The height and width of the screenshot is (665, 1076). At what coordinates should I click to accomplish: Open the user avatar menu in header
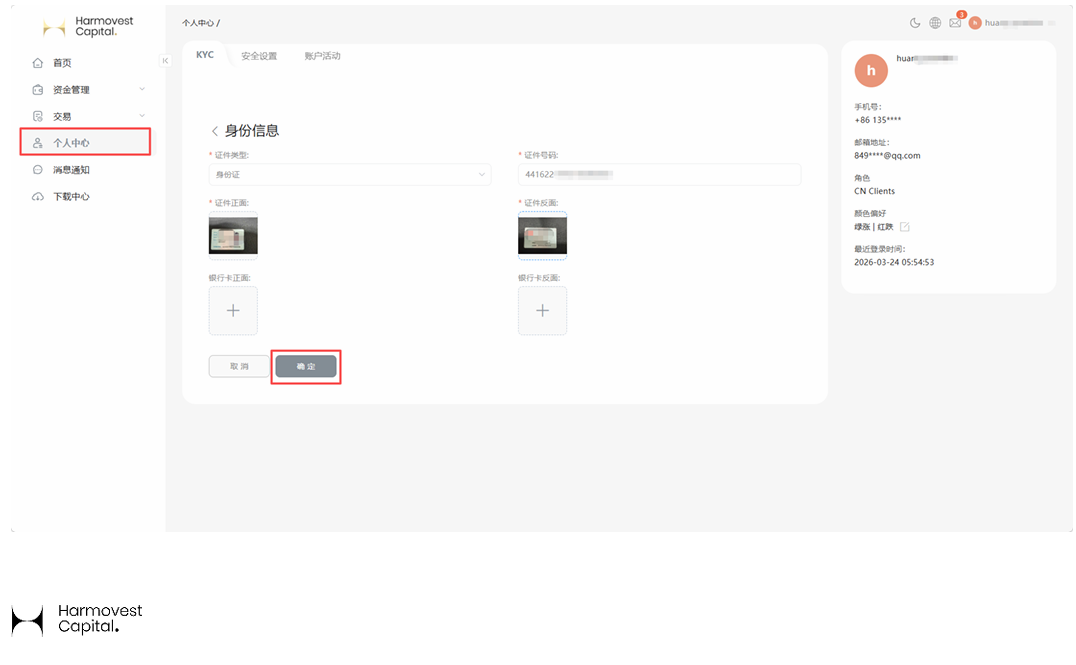coord(975,23)
